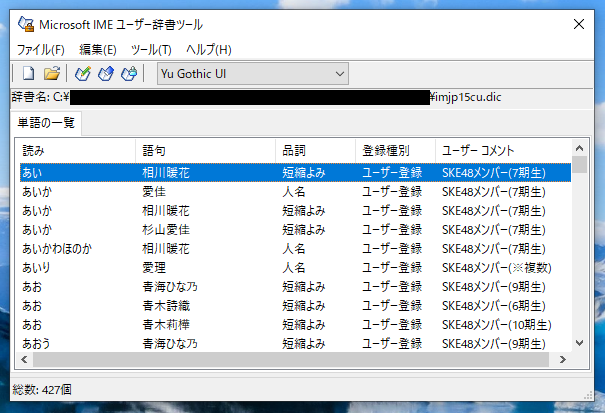This screenshot has height=413, width=605.
Task: Open the Yu Gothic UI font dropdown
Action: pos(253,73)
